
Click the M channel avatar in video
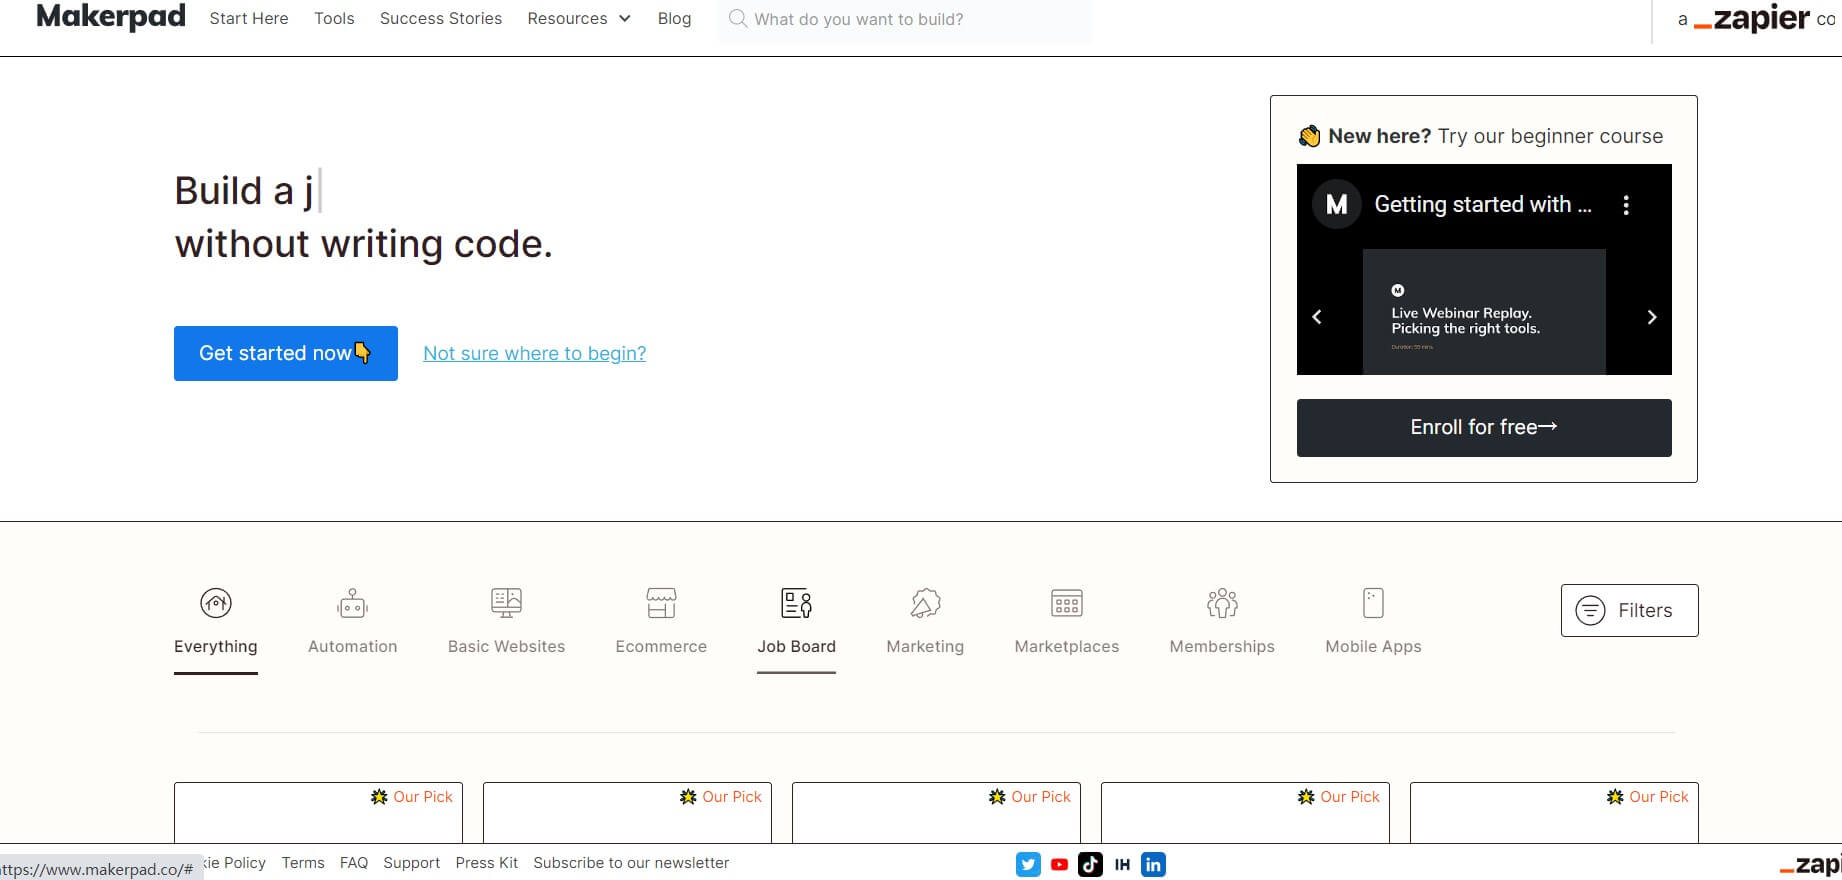1337,205
